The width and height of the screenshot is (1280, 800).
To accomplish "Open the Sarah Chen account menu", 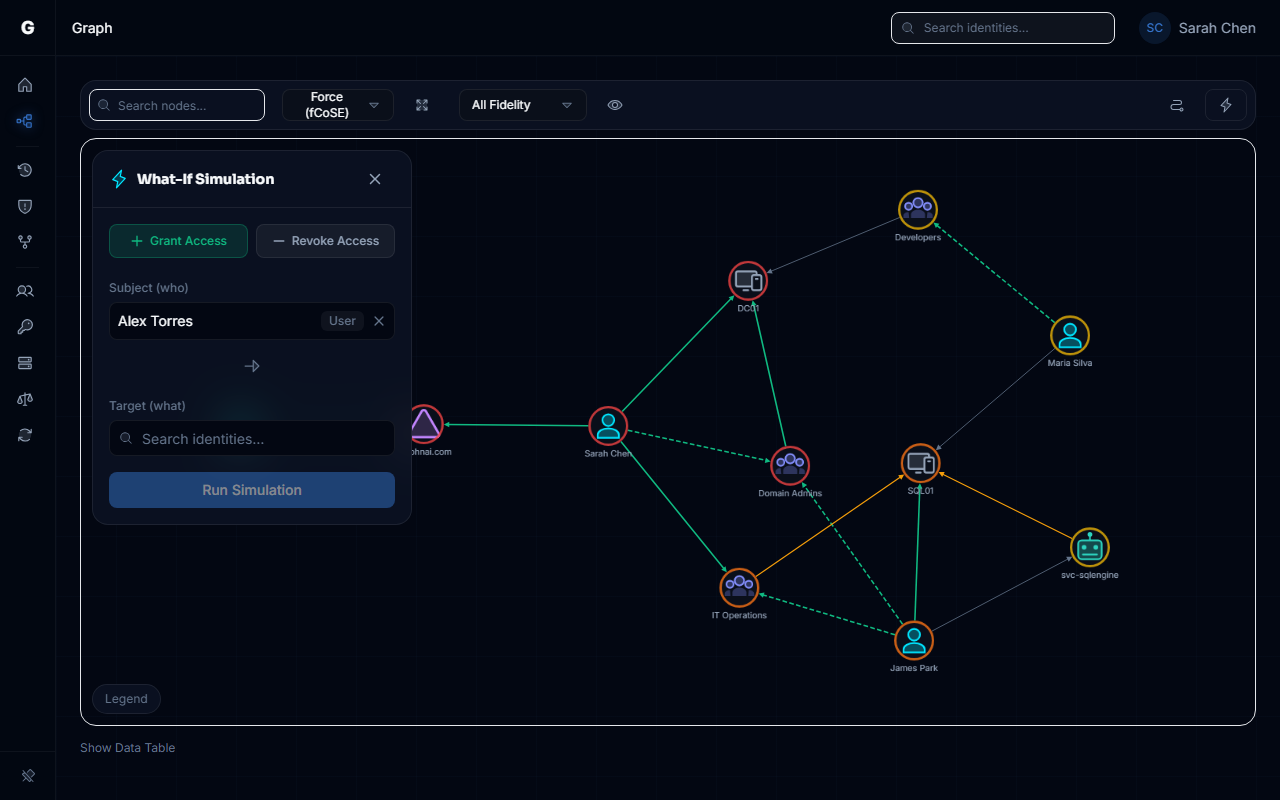I will (1197, 28).
